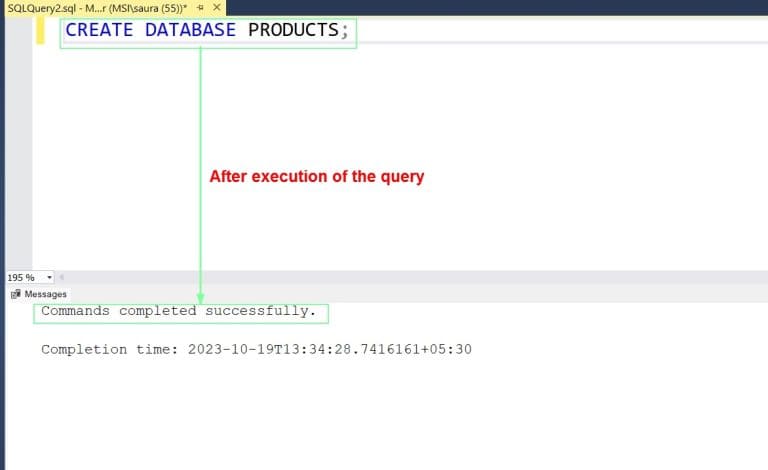Click the Commands completed successfully message

[x=179, y=311]
